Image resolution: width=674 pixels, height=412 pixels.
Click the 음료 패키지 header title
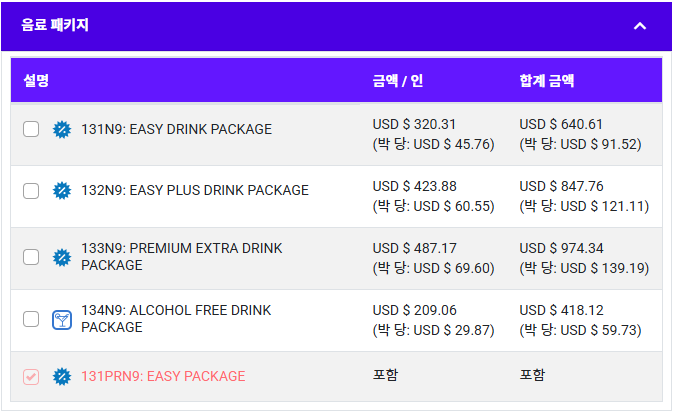pos(55,25)
